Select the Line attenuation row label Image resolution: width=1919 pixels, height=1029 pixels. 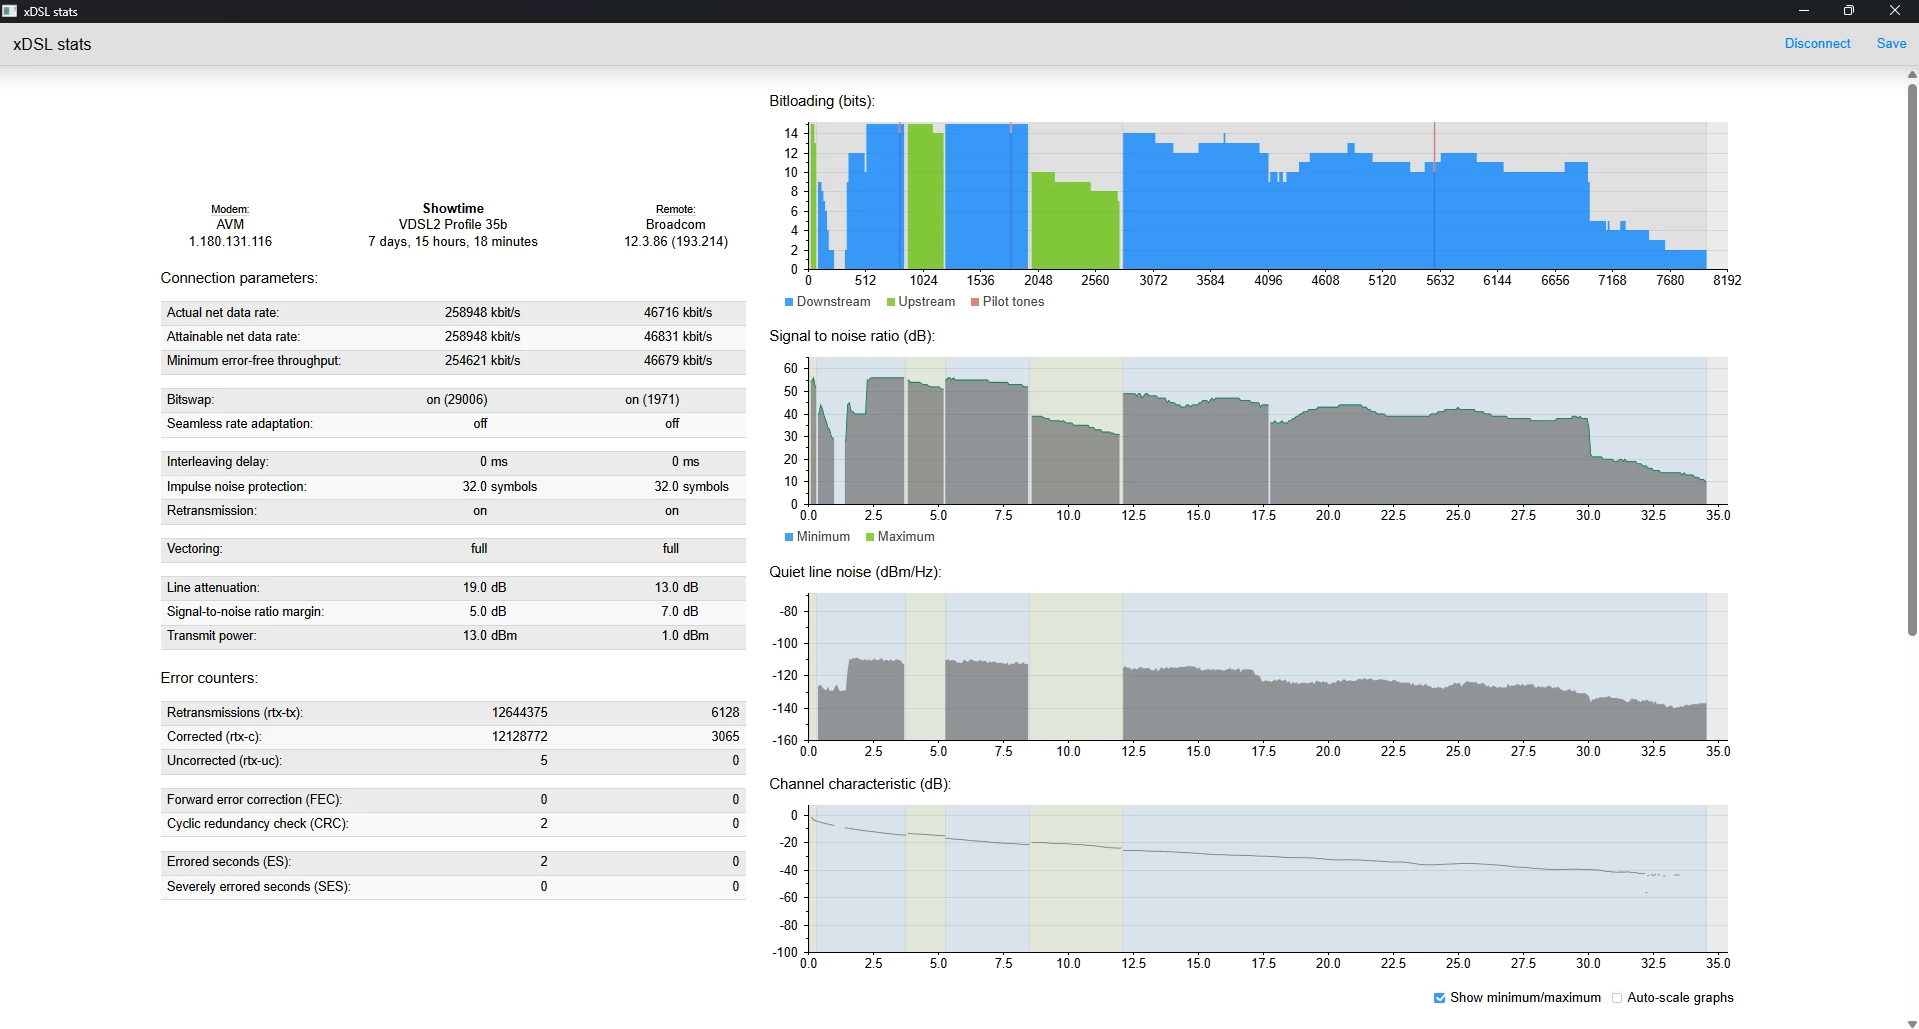coord(213,588)
